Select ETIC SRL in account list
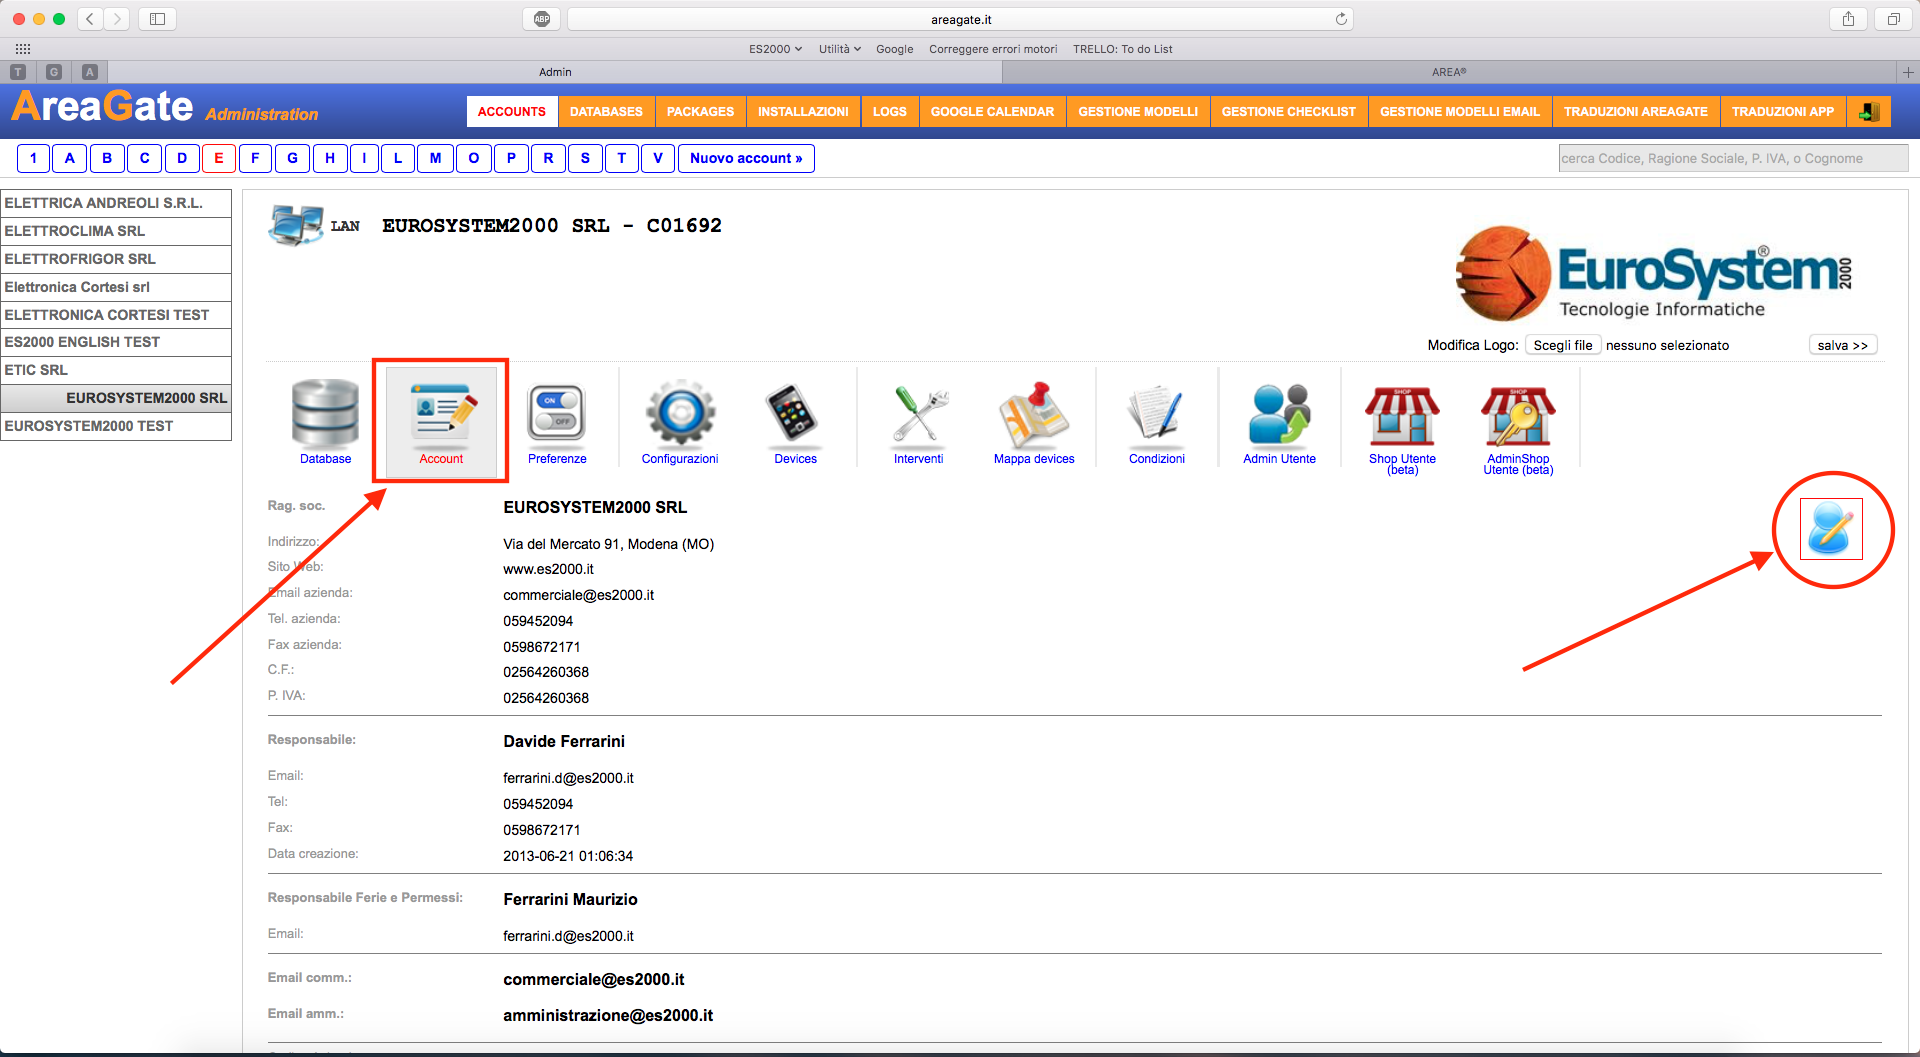The width and height of the screenshot is (1920, 1057). pos(116,370)
